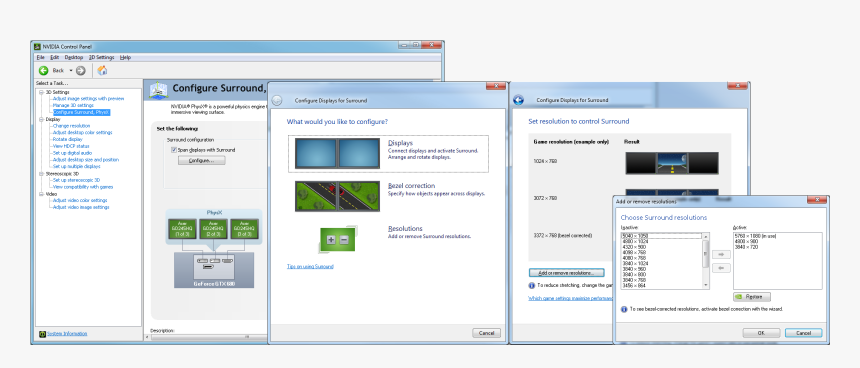Click the Configure Surround page header icon

pos(158,89)
